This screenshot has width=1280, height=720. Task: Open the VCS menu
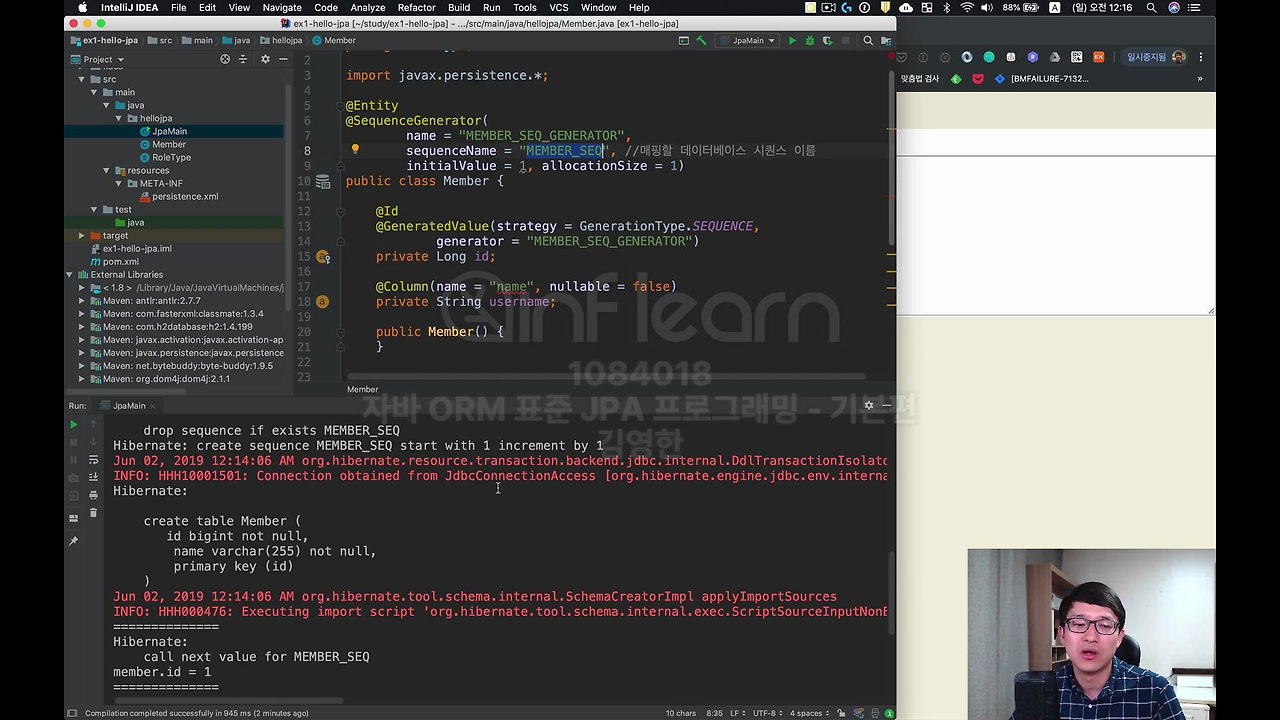pos(559,7)
